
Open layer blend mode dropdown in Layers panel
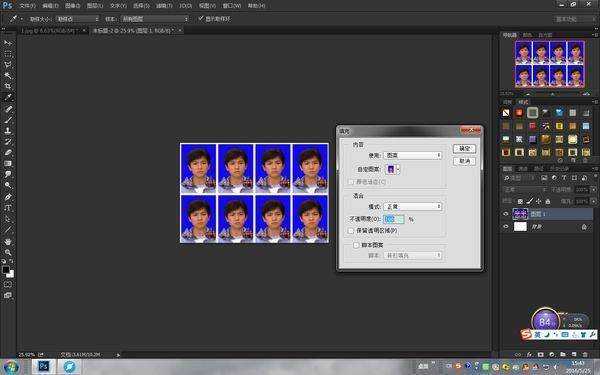[525, 189]
